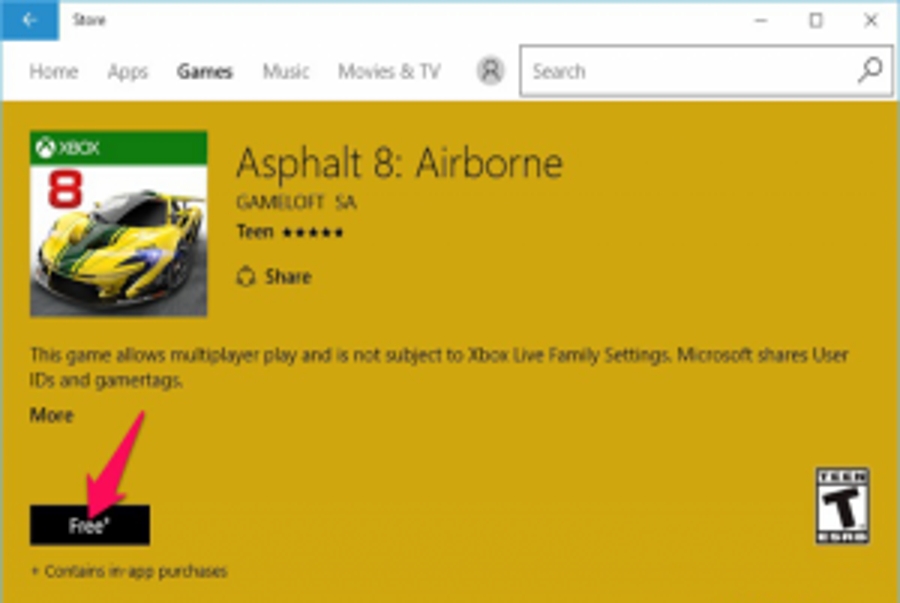The width and height of the screenshot is (900, 603).
Task: Share this game using the Share icon
Action: point(246,277)
